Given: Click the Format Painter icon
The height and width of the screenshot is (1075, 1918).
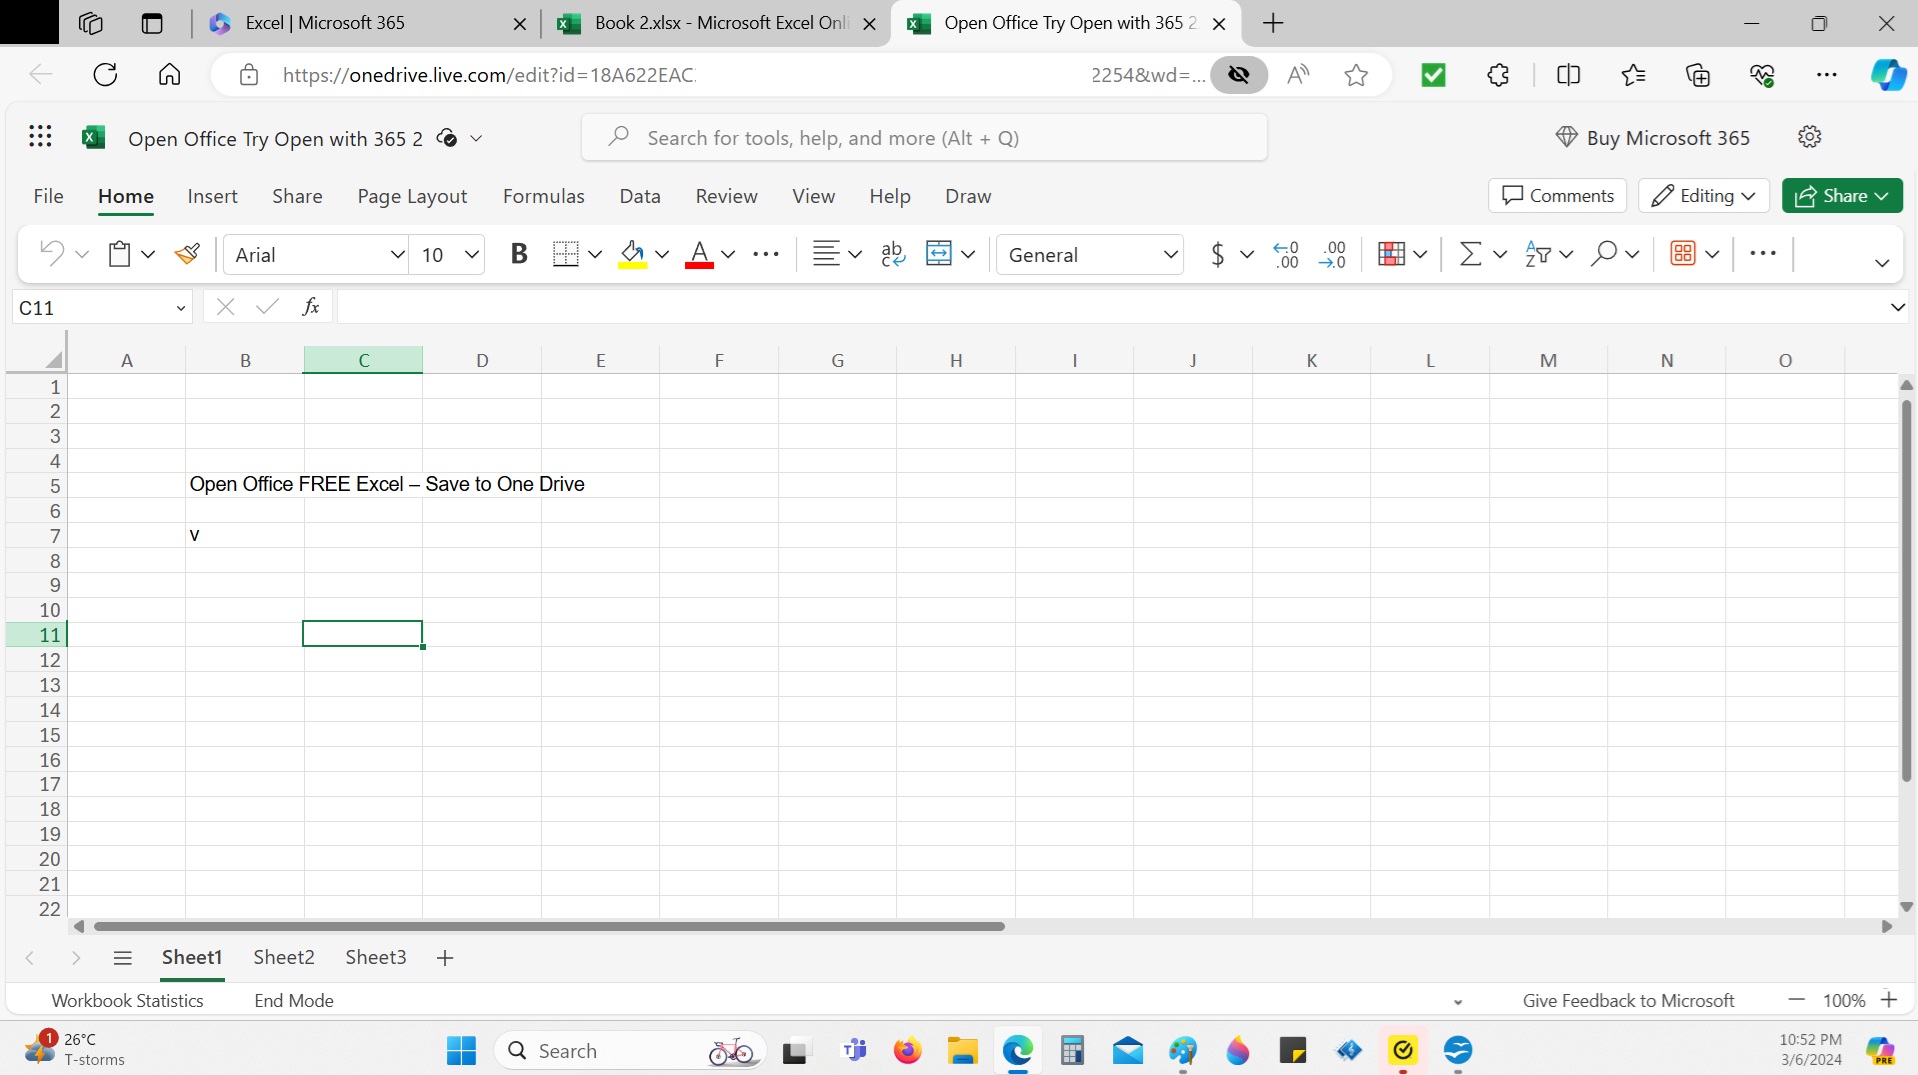Looking at the screenshot, I should click(187, 254).
